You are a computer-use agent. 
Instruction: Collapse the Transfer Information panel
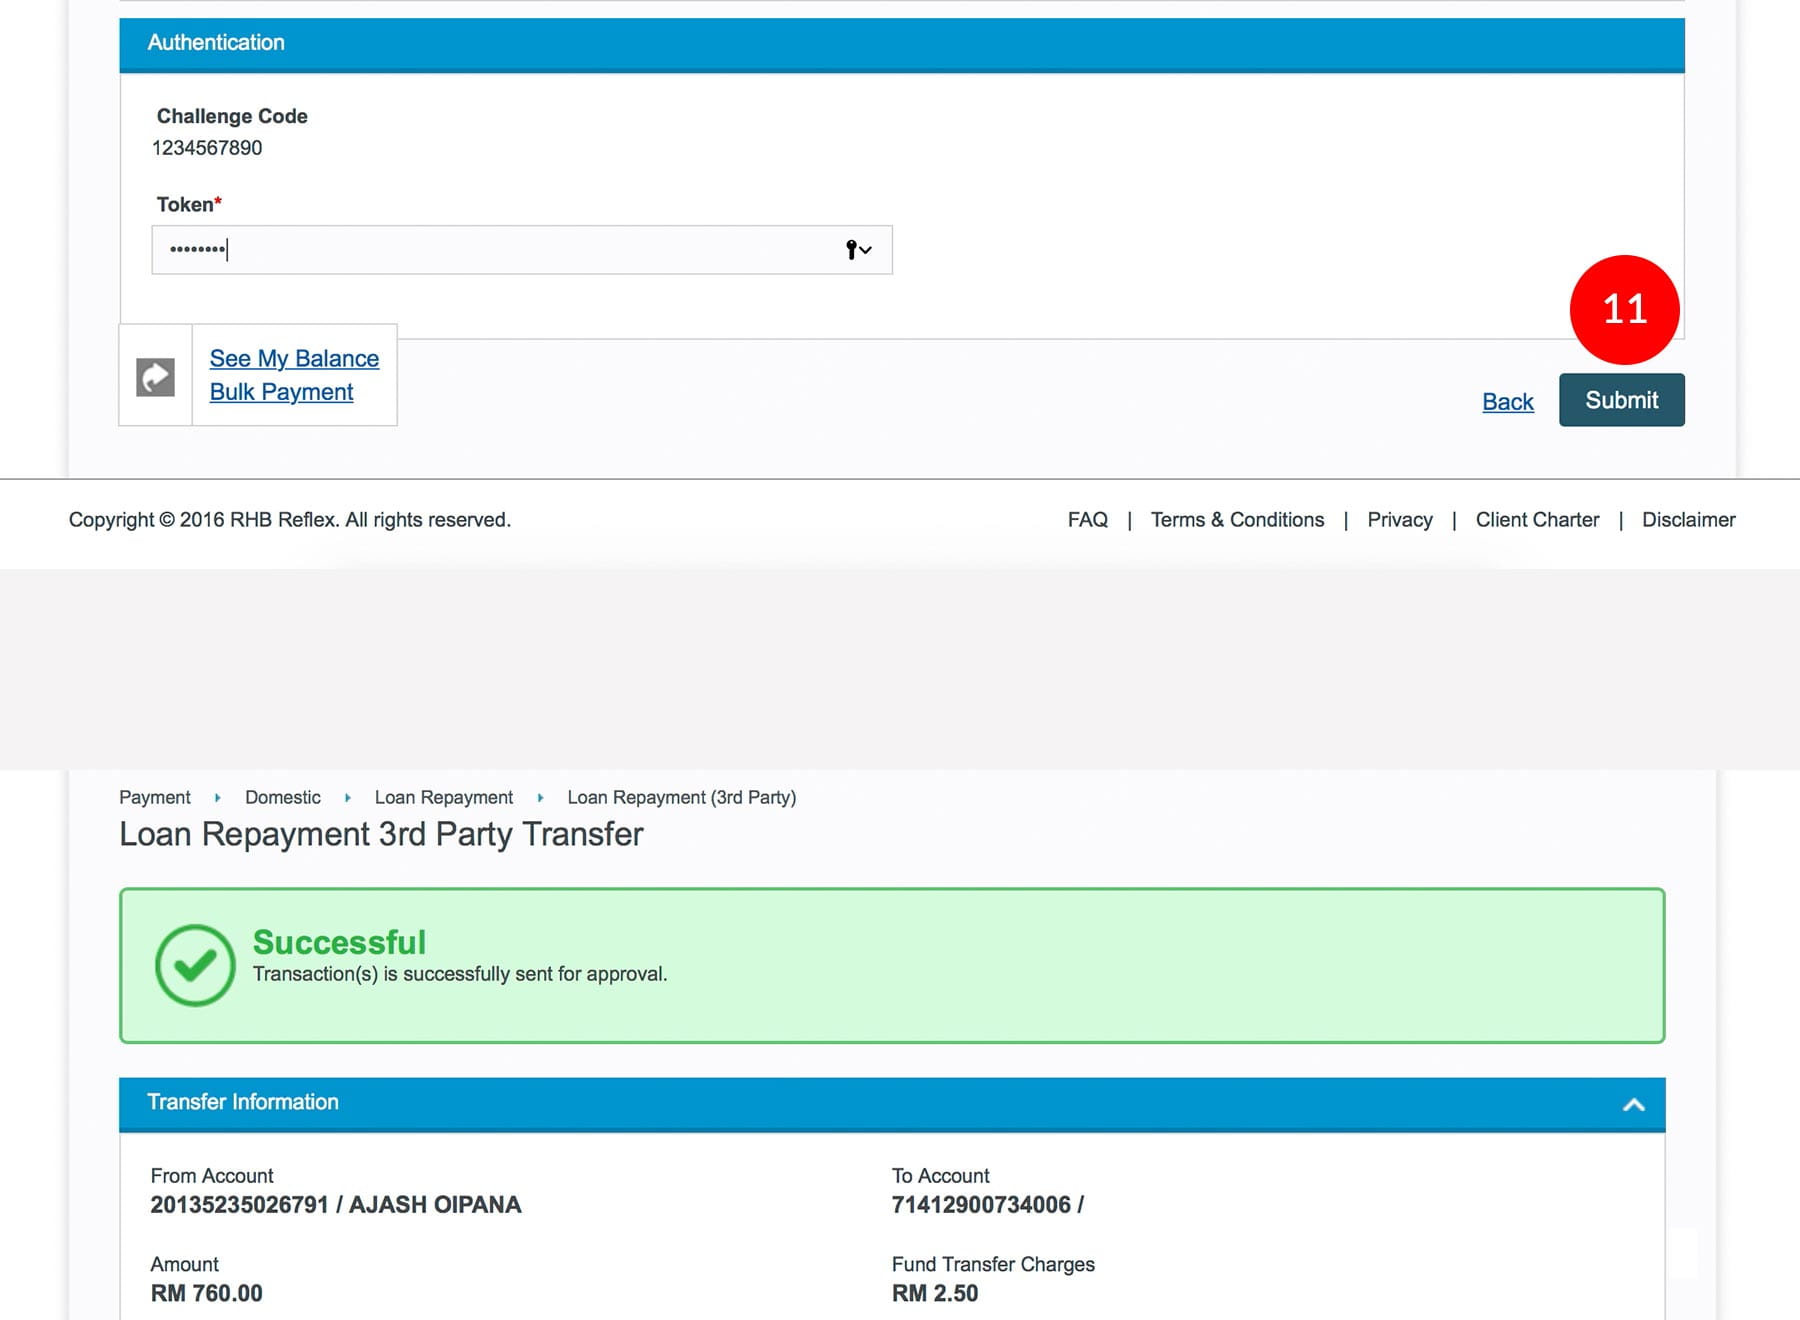click(x=1633, y=1104)
